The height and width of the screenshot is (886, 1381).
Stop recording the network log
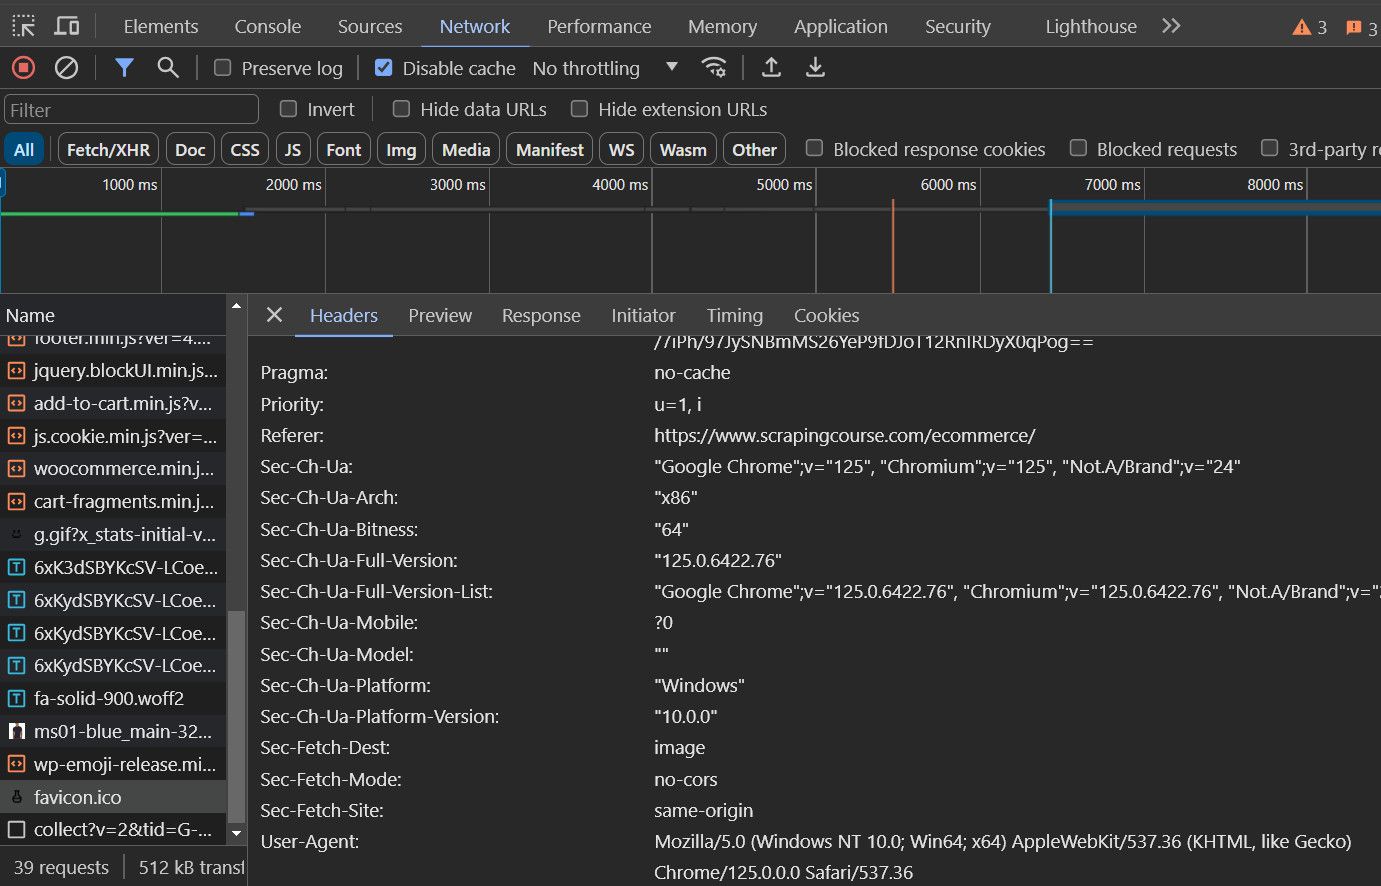tap(23, 68)
